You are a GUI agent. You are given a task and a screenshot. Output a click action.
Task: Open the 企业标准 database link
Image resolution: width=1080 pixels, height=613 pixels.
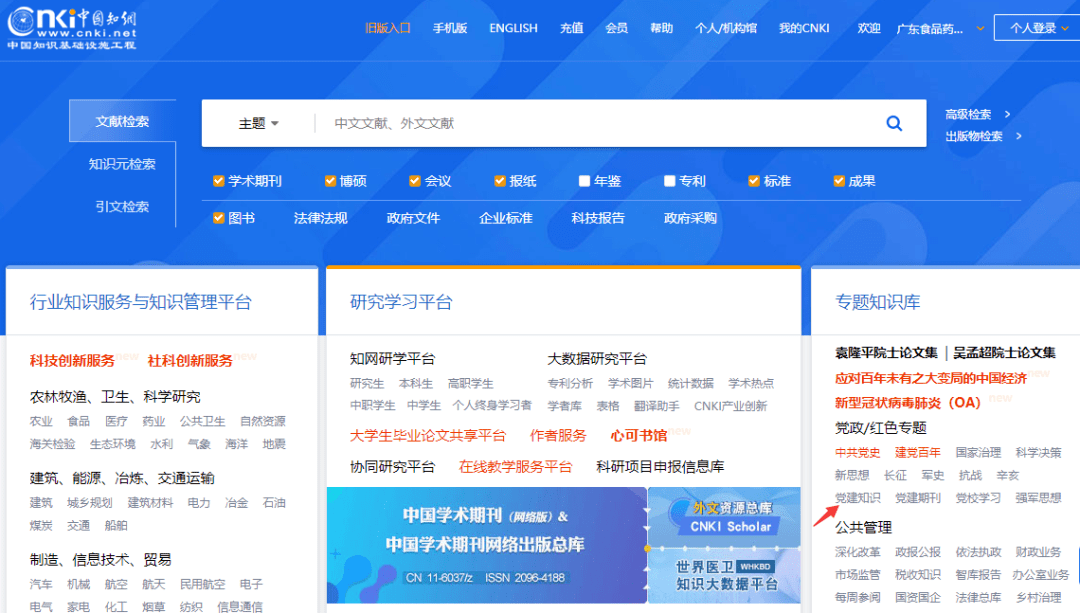tap(506, 218)
